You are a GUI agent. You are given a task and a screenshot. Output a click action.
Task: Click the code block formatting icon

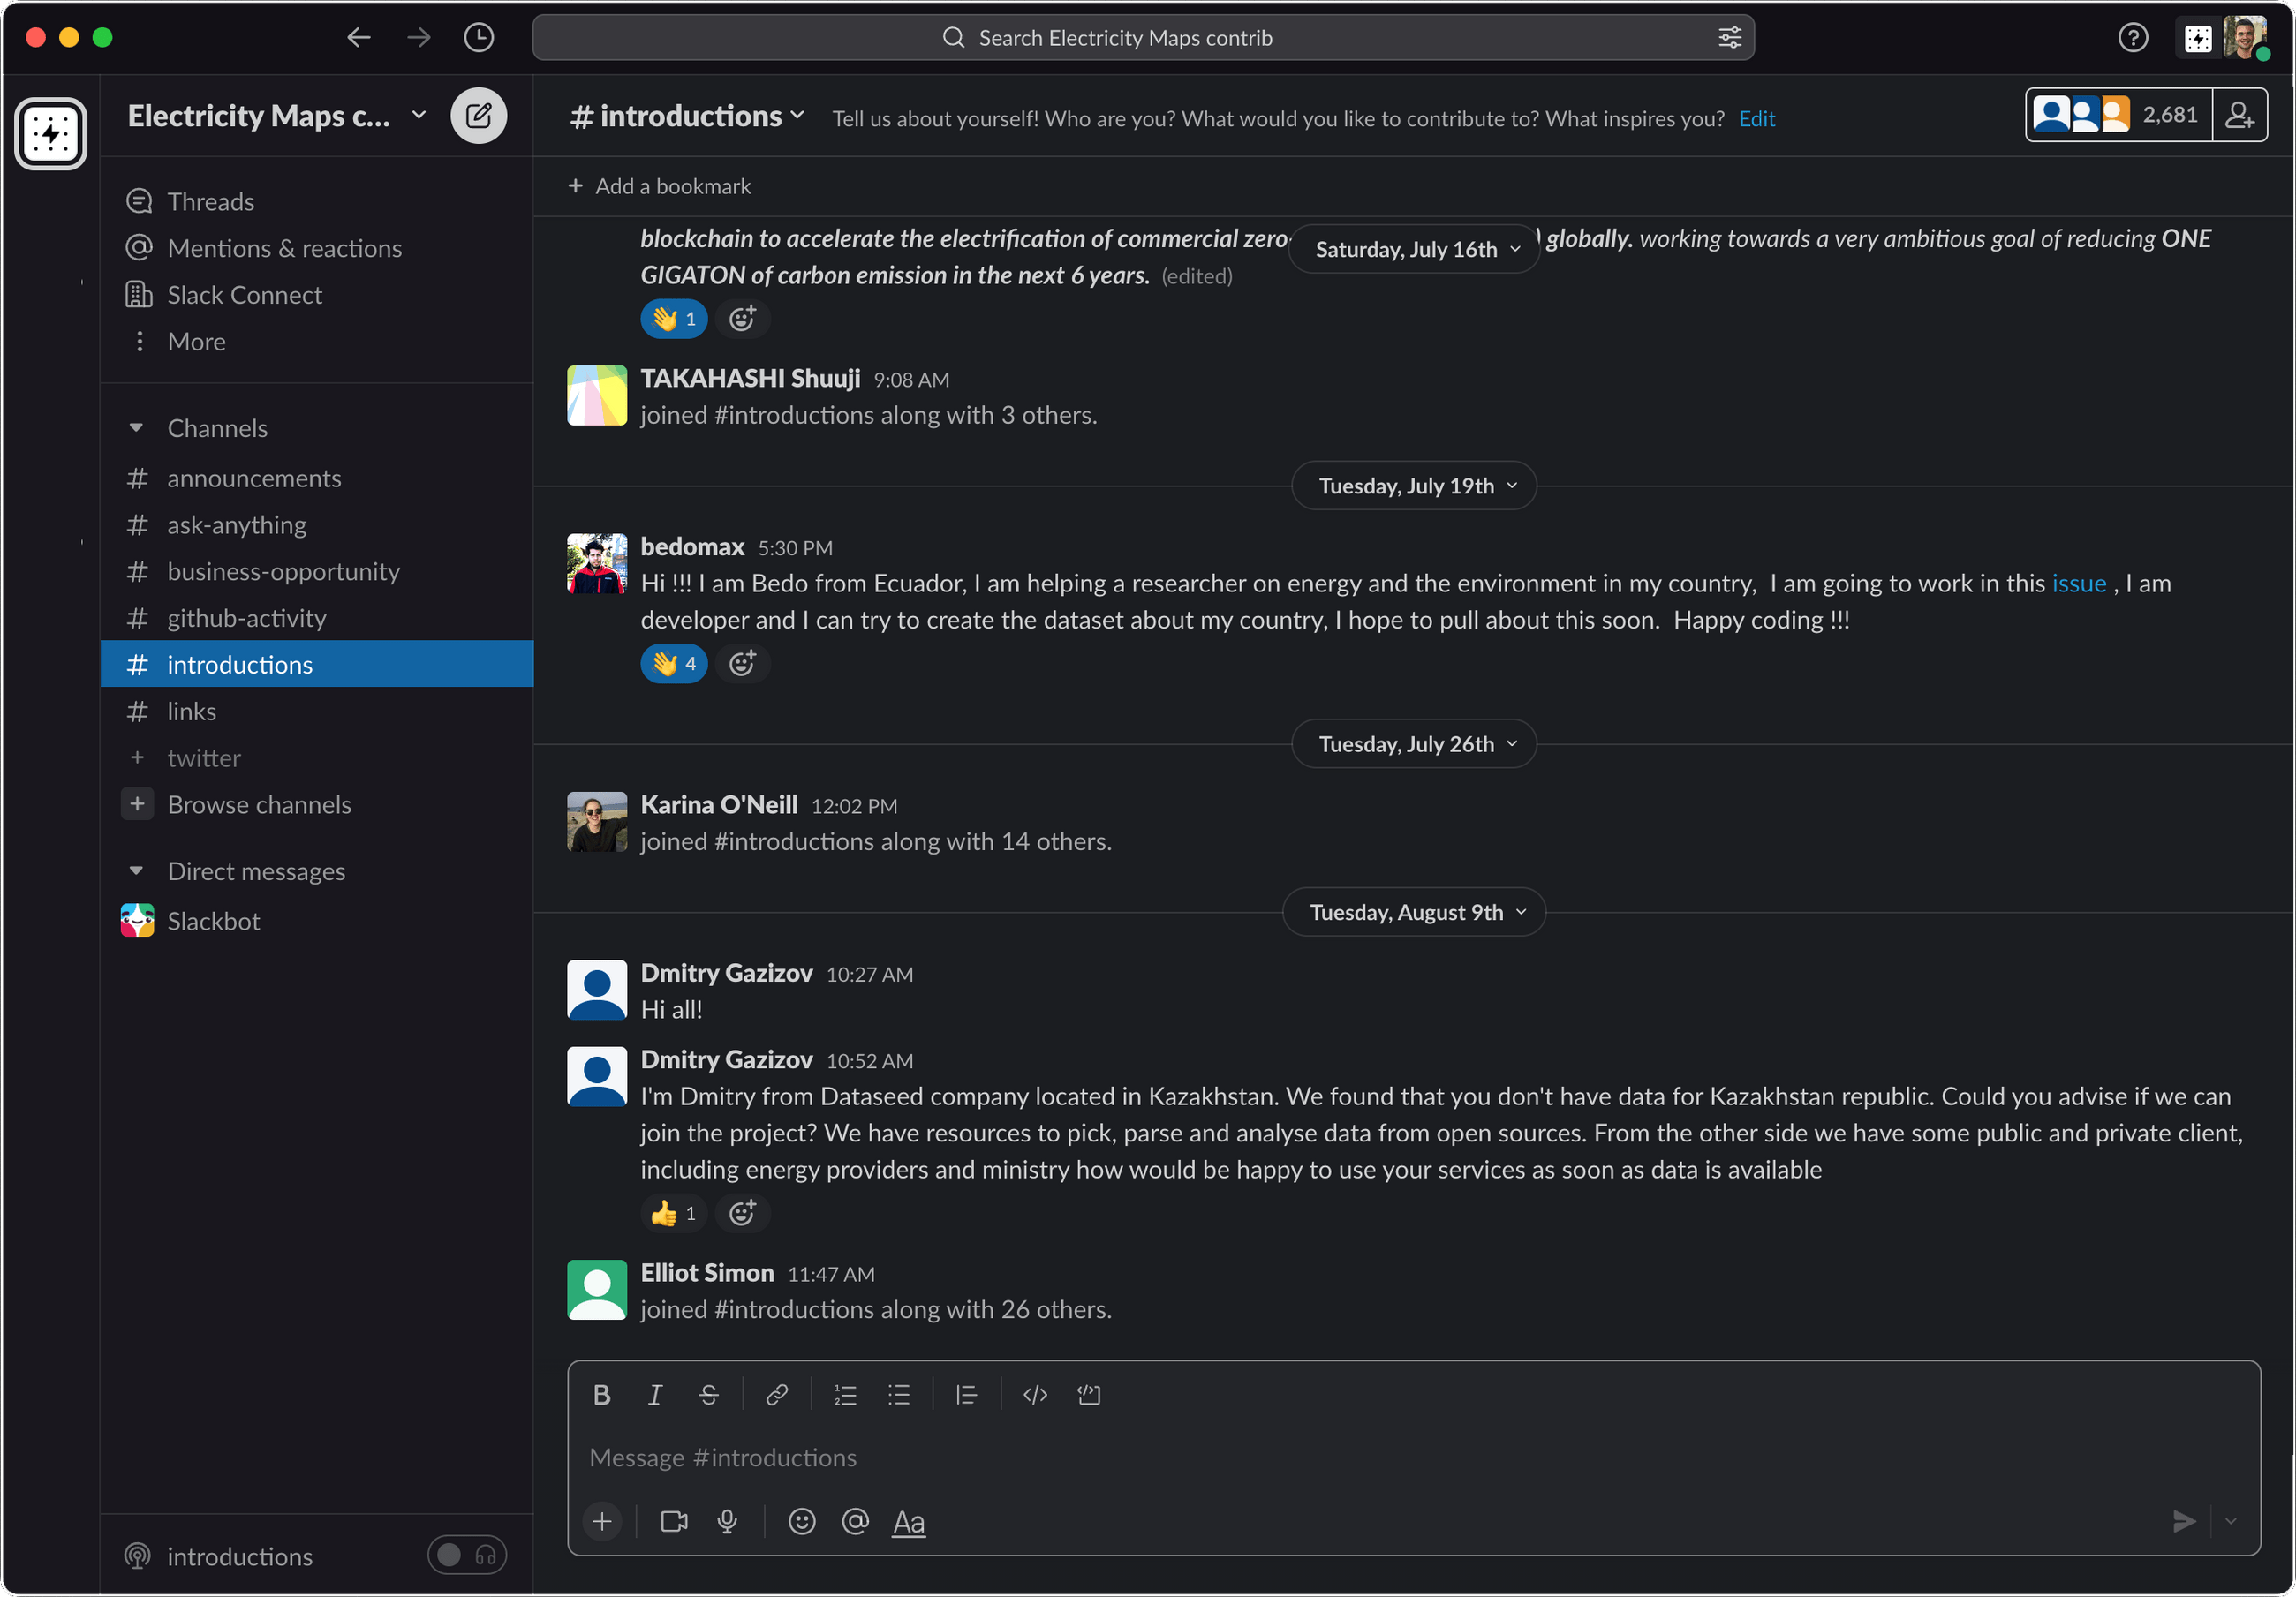[x=1088, y=1394]
